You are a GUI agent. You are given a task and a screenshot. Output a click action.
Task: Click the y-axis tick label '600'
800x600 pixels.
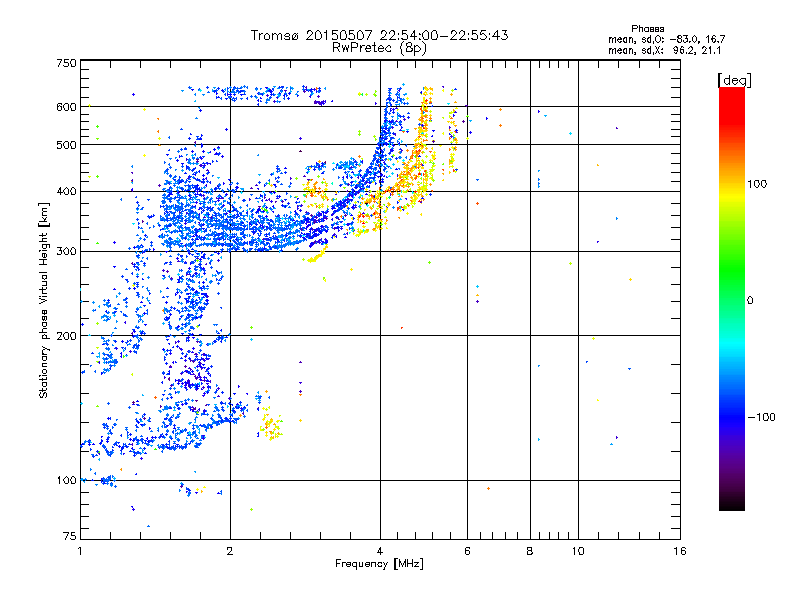coord(66,107)
